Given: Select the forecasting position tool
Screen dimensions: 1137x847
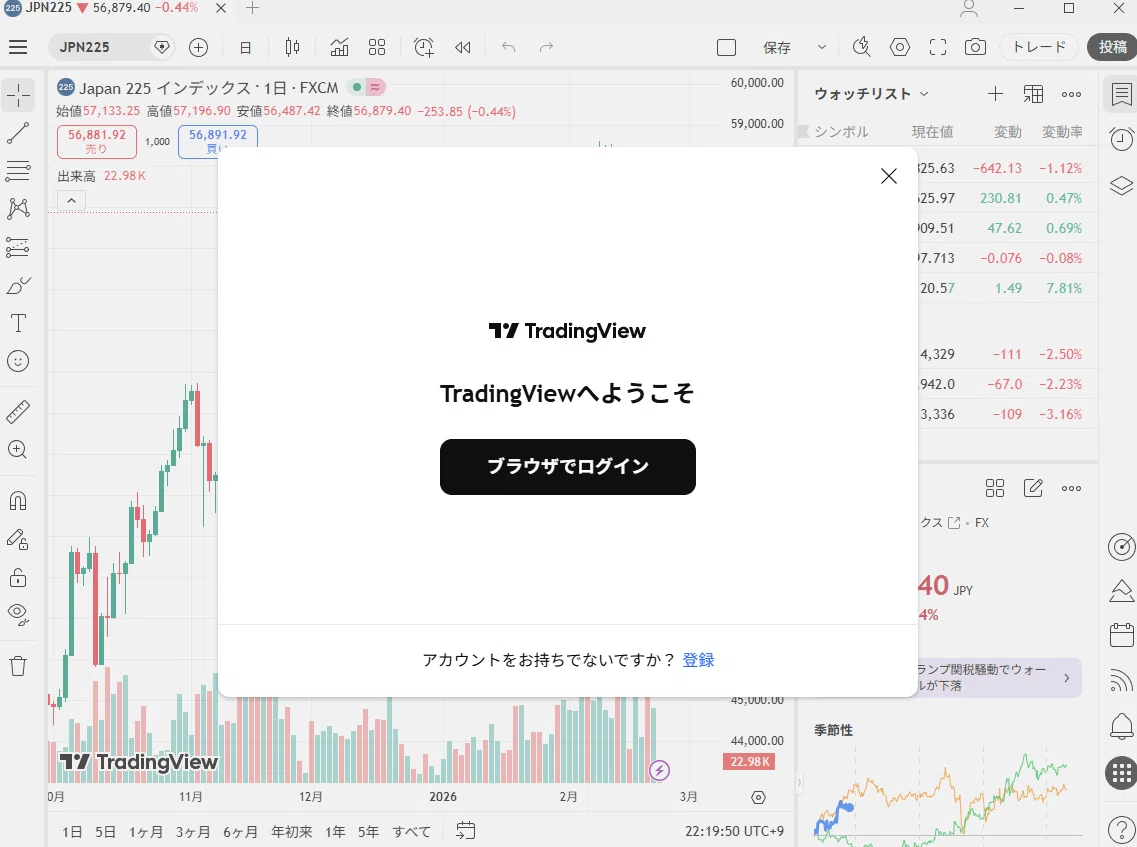Looking at the screenshot, I should pyautogui.click(x=18, y=247).
